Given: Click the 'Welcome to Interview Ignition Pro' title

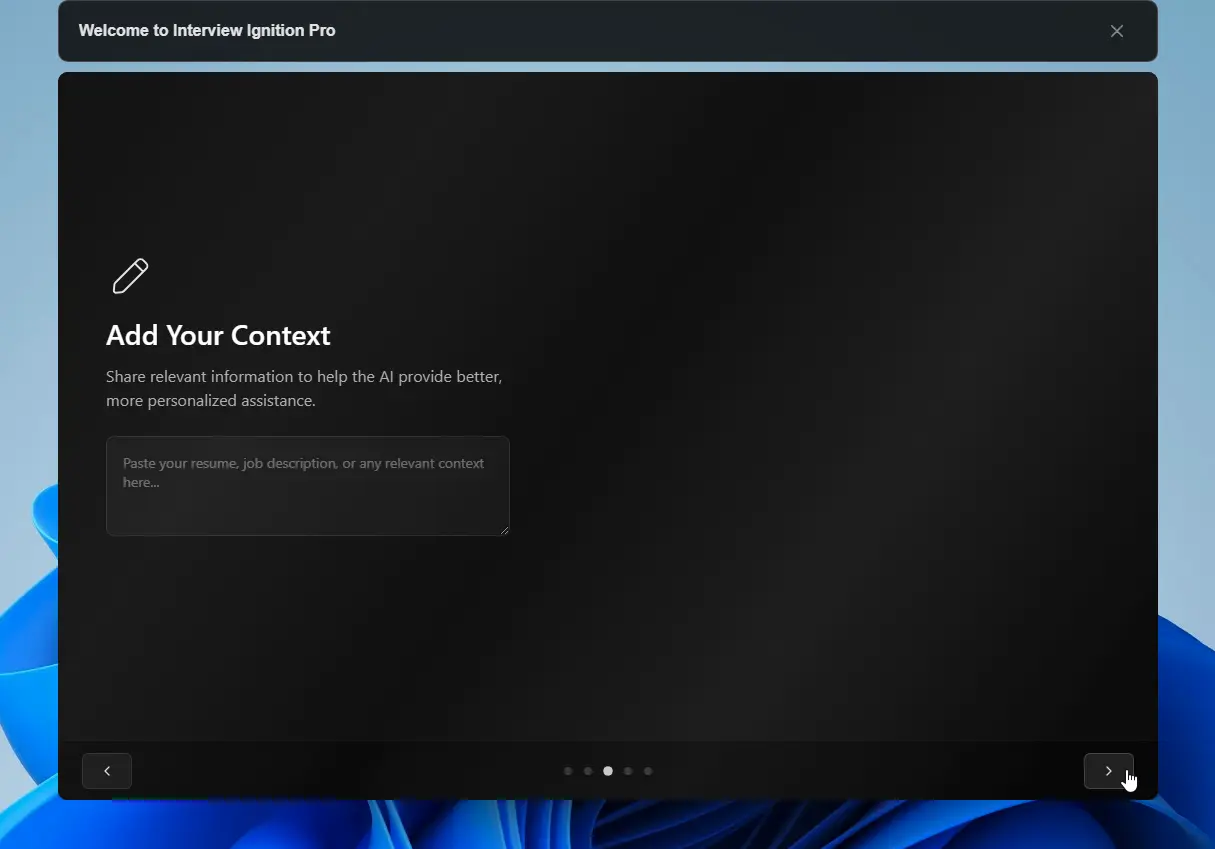Looking at the screenshot, I should 206,30.
